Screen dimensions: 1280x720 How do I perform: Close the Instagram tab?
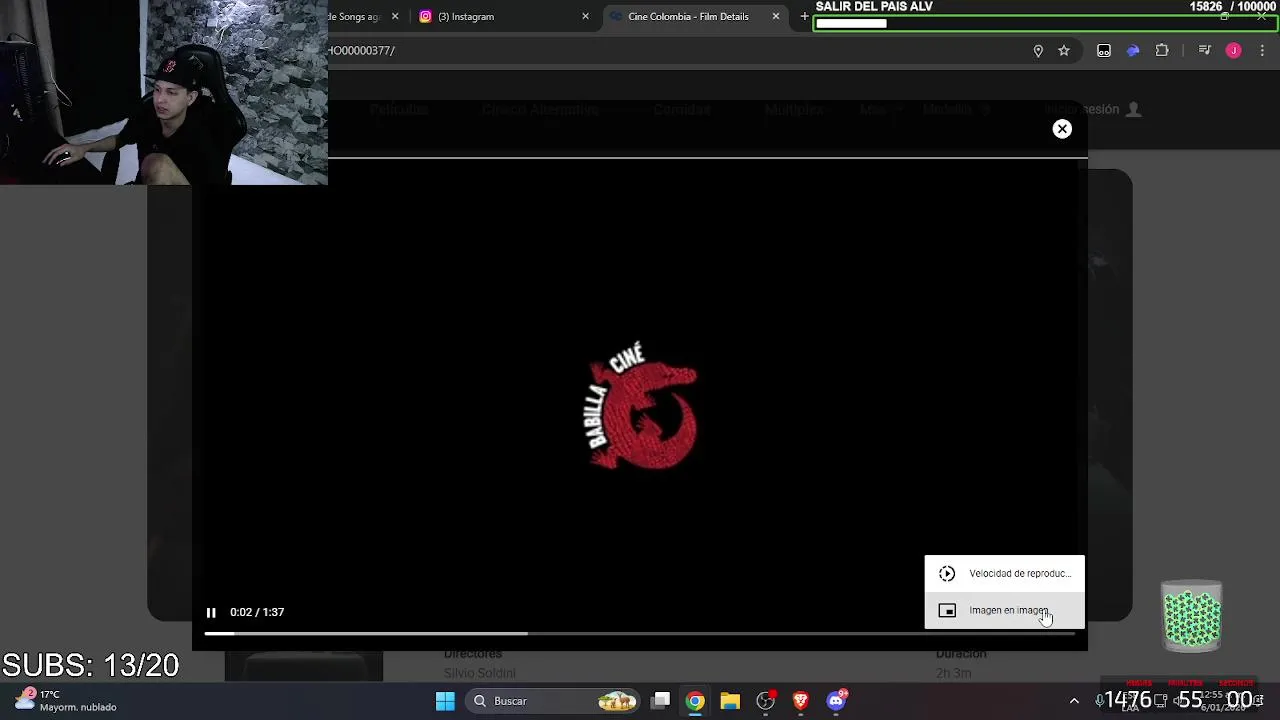pyautogui.click(x=585, y=16)
